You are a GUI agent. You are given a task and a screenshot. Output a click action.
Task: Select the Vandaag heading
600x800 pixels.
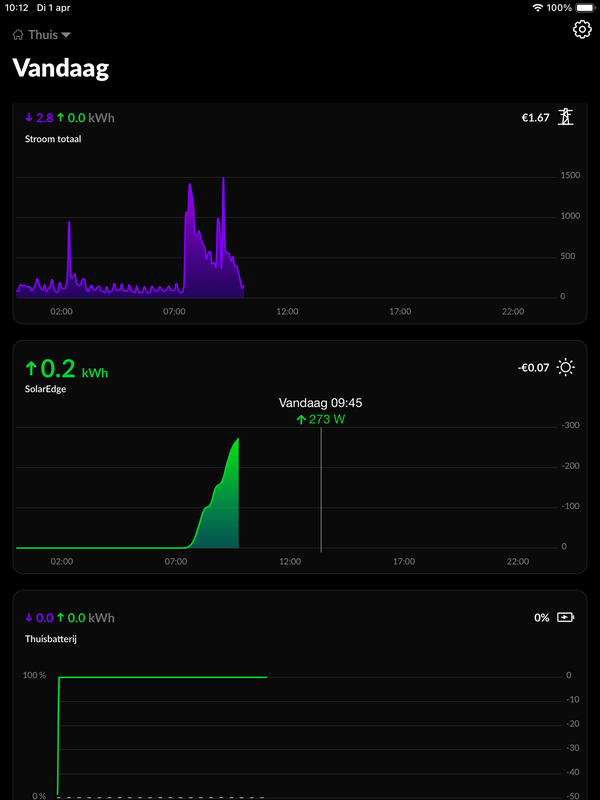61,68
